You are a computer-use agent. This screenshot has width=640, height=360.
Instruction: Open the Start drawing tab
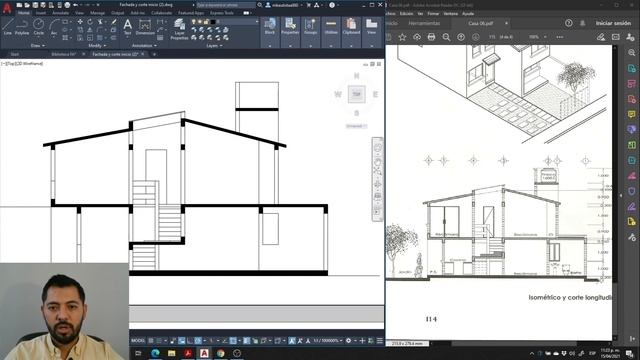click(x=15, y=54)
